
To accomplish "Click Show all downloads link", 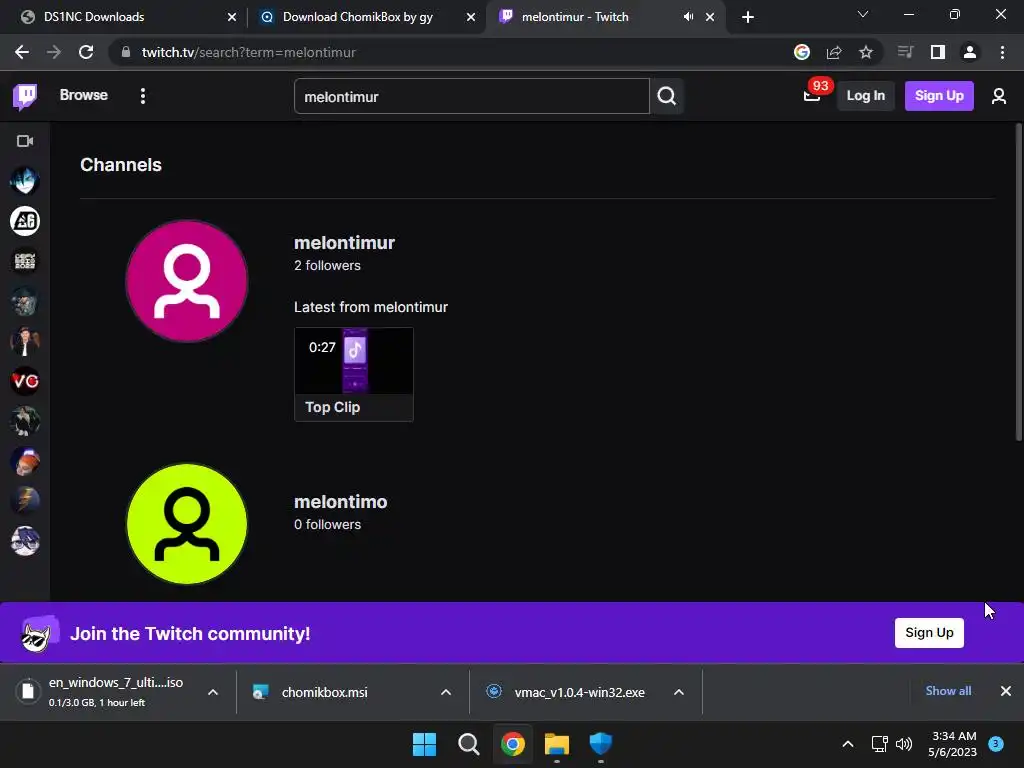I will click(x=948, y=691).
